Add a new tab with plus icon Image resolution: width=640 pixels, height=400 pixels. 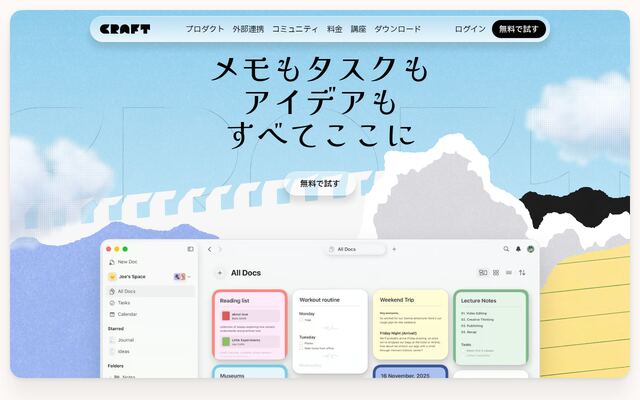click(x=394, y=249)
